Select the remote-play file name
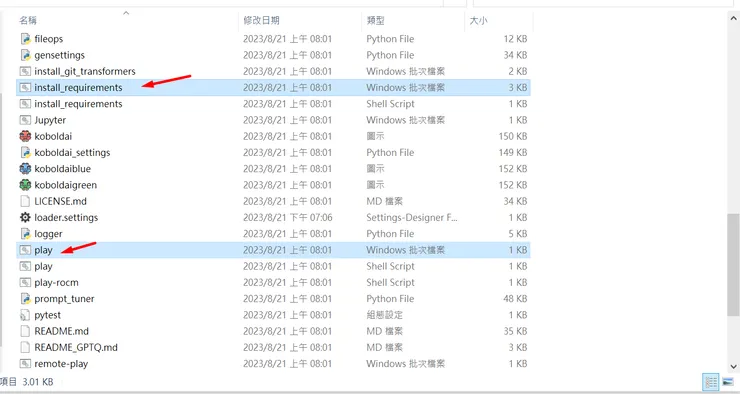The image size is (740, 394). 61,364
